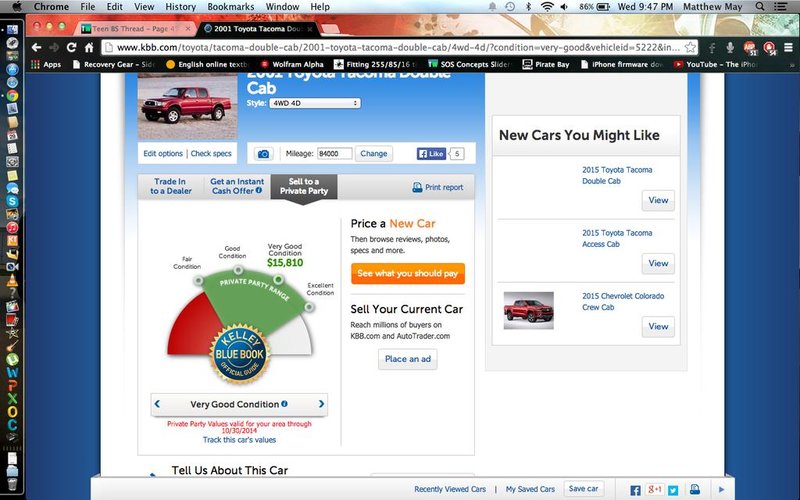
Task: Open the My Saved Cars link
Action: coord(530,489)
